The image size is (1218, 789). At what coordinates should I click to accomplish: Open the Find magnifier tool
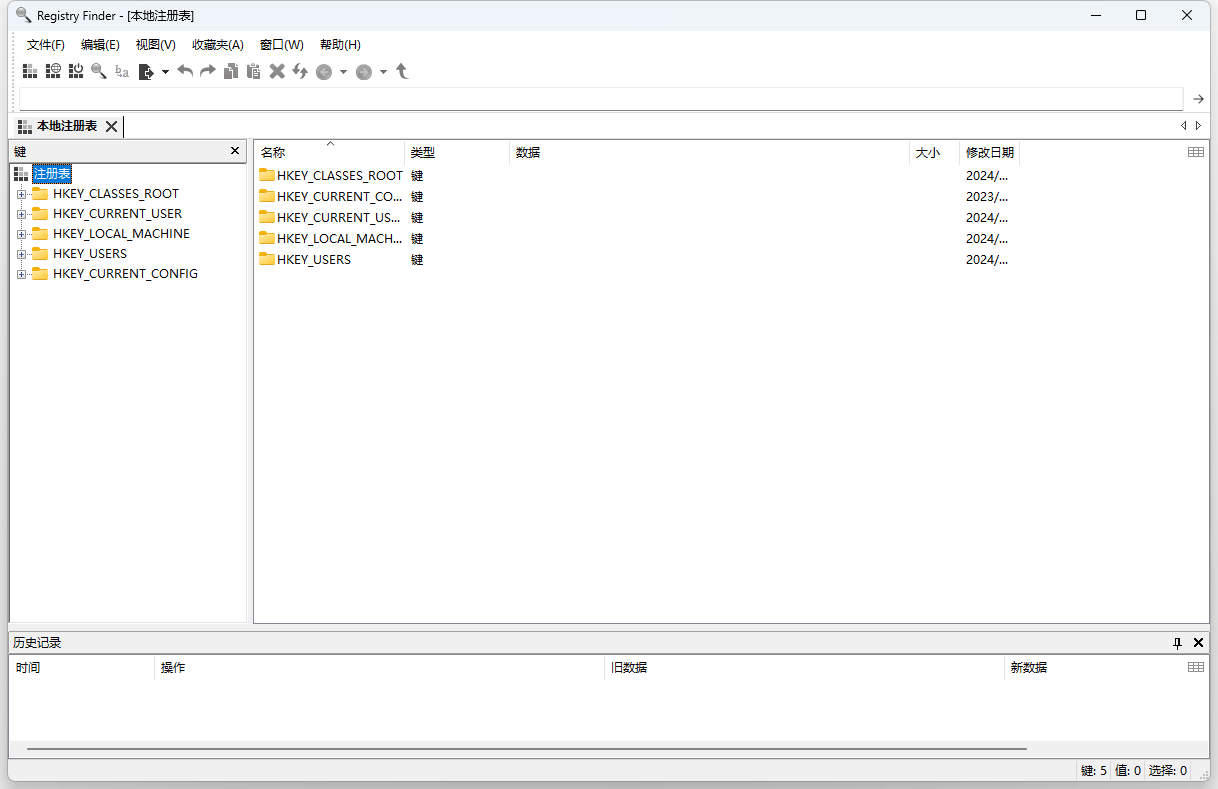pos(99,71)
